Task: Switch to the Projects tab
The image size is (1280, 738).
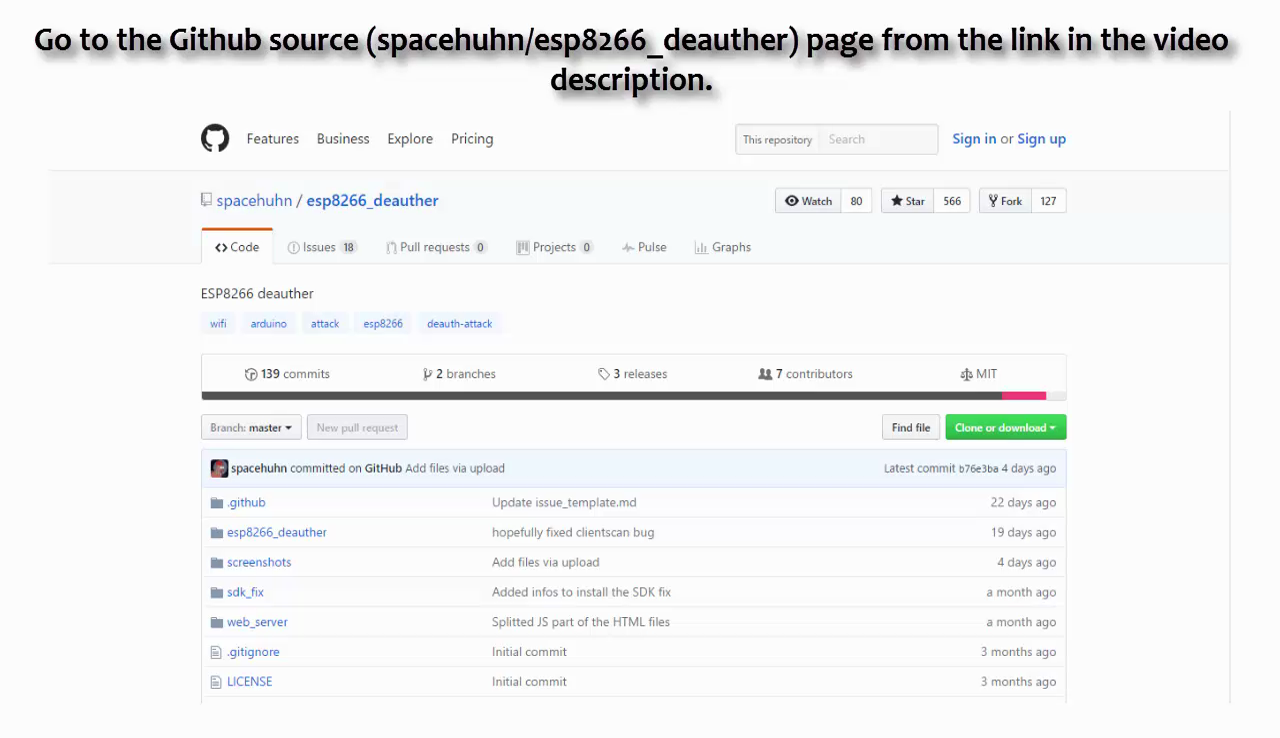Action: (555, 247)
